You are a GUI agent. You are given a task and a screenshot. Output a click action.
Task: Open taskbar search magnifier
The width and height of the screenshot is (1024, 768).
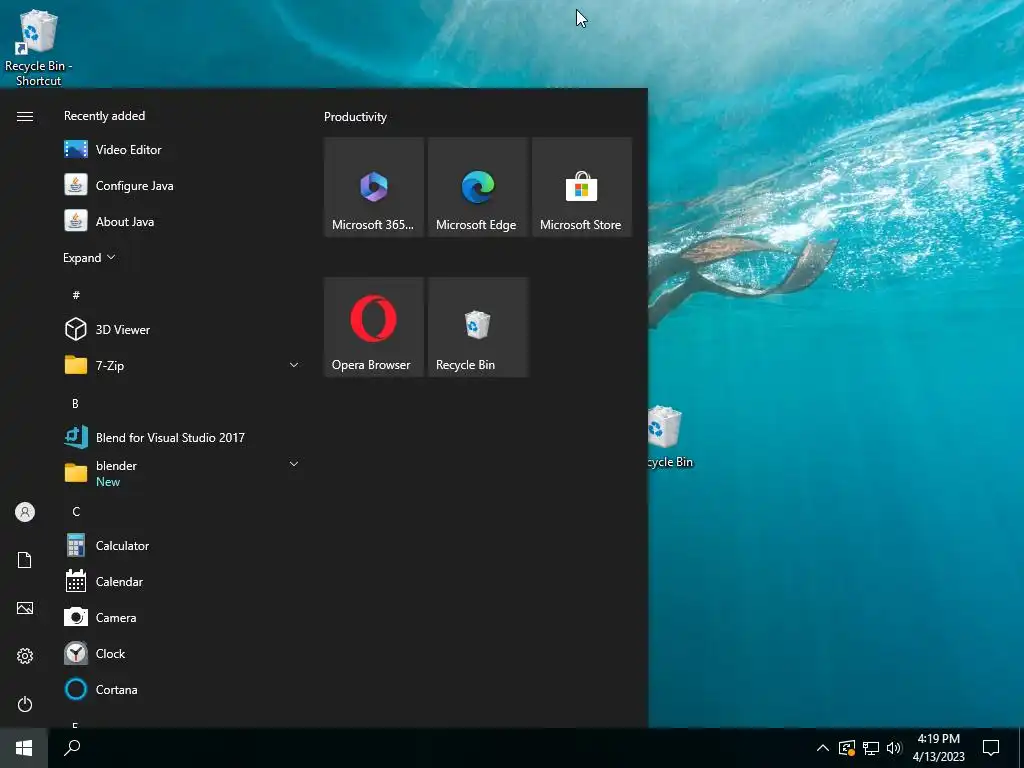pos(72,748)
